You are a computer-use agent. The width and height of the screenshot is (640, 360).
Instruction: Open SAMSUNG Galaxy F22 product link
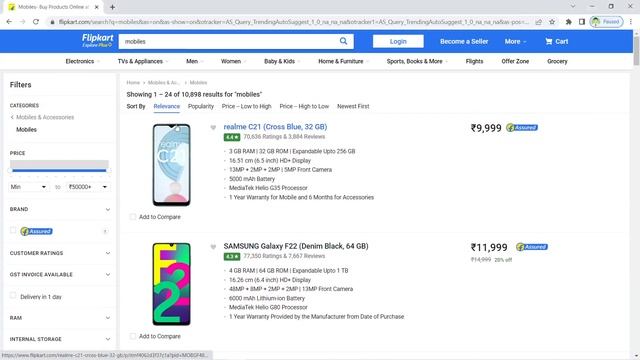pos(296,246)
